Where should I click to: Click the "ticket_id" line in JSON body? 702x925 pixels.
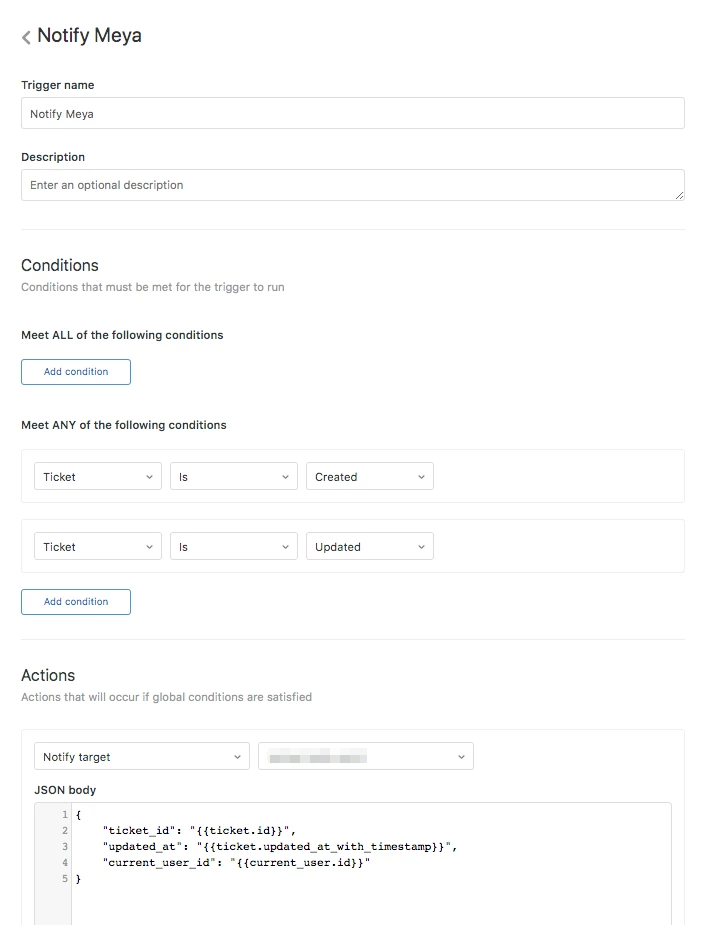tap(199, 831)
